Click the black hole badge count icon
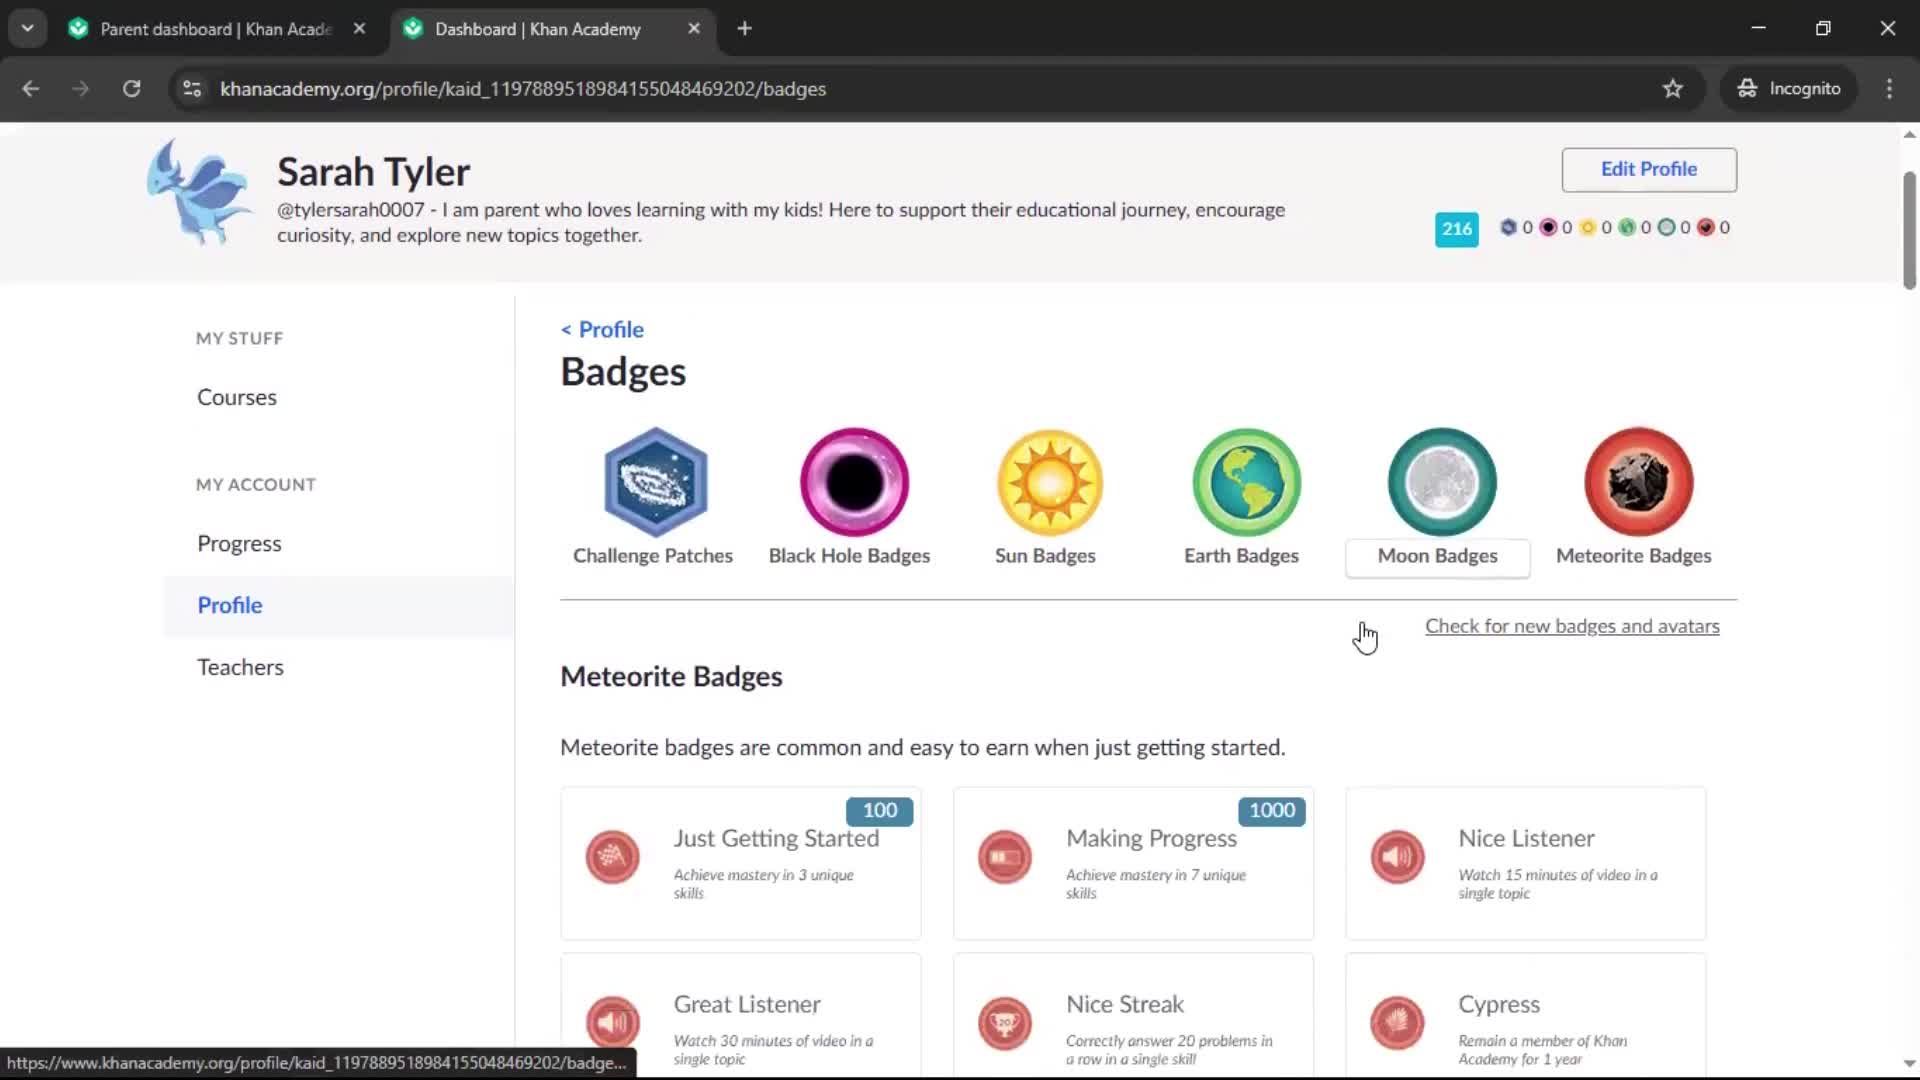Viewport: 1920px width, 1080px height. tap(1548, 227)
